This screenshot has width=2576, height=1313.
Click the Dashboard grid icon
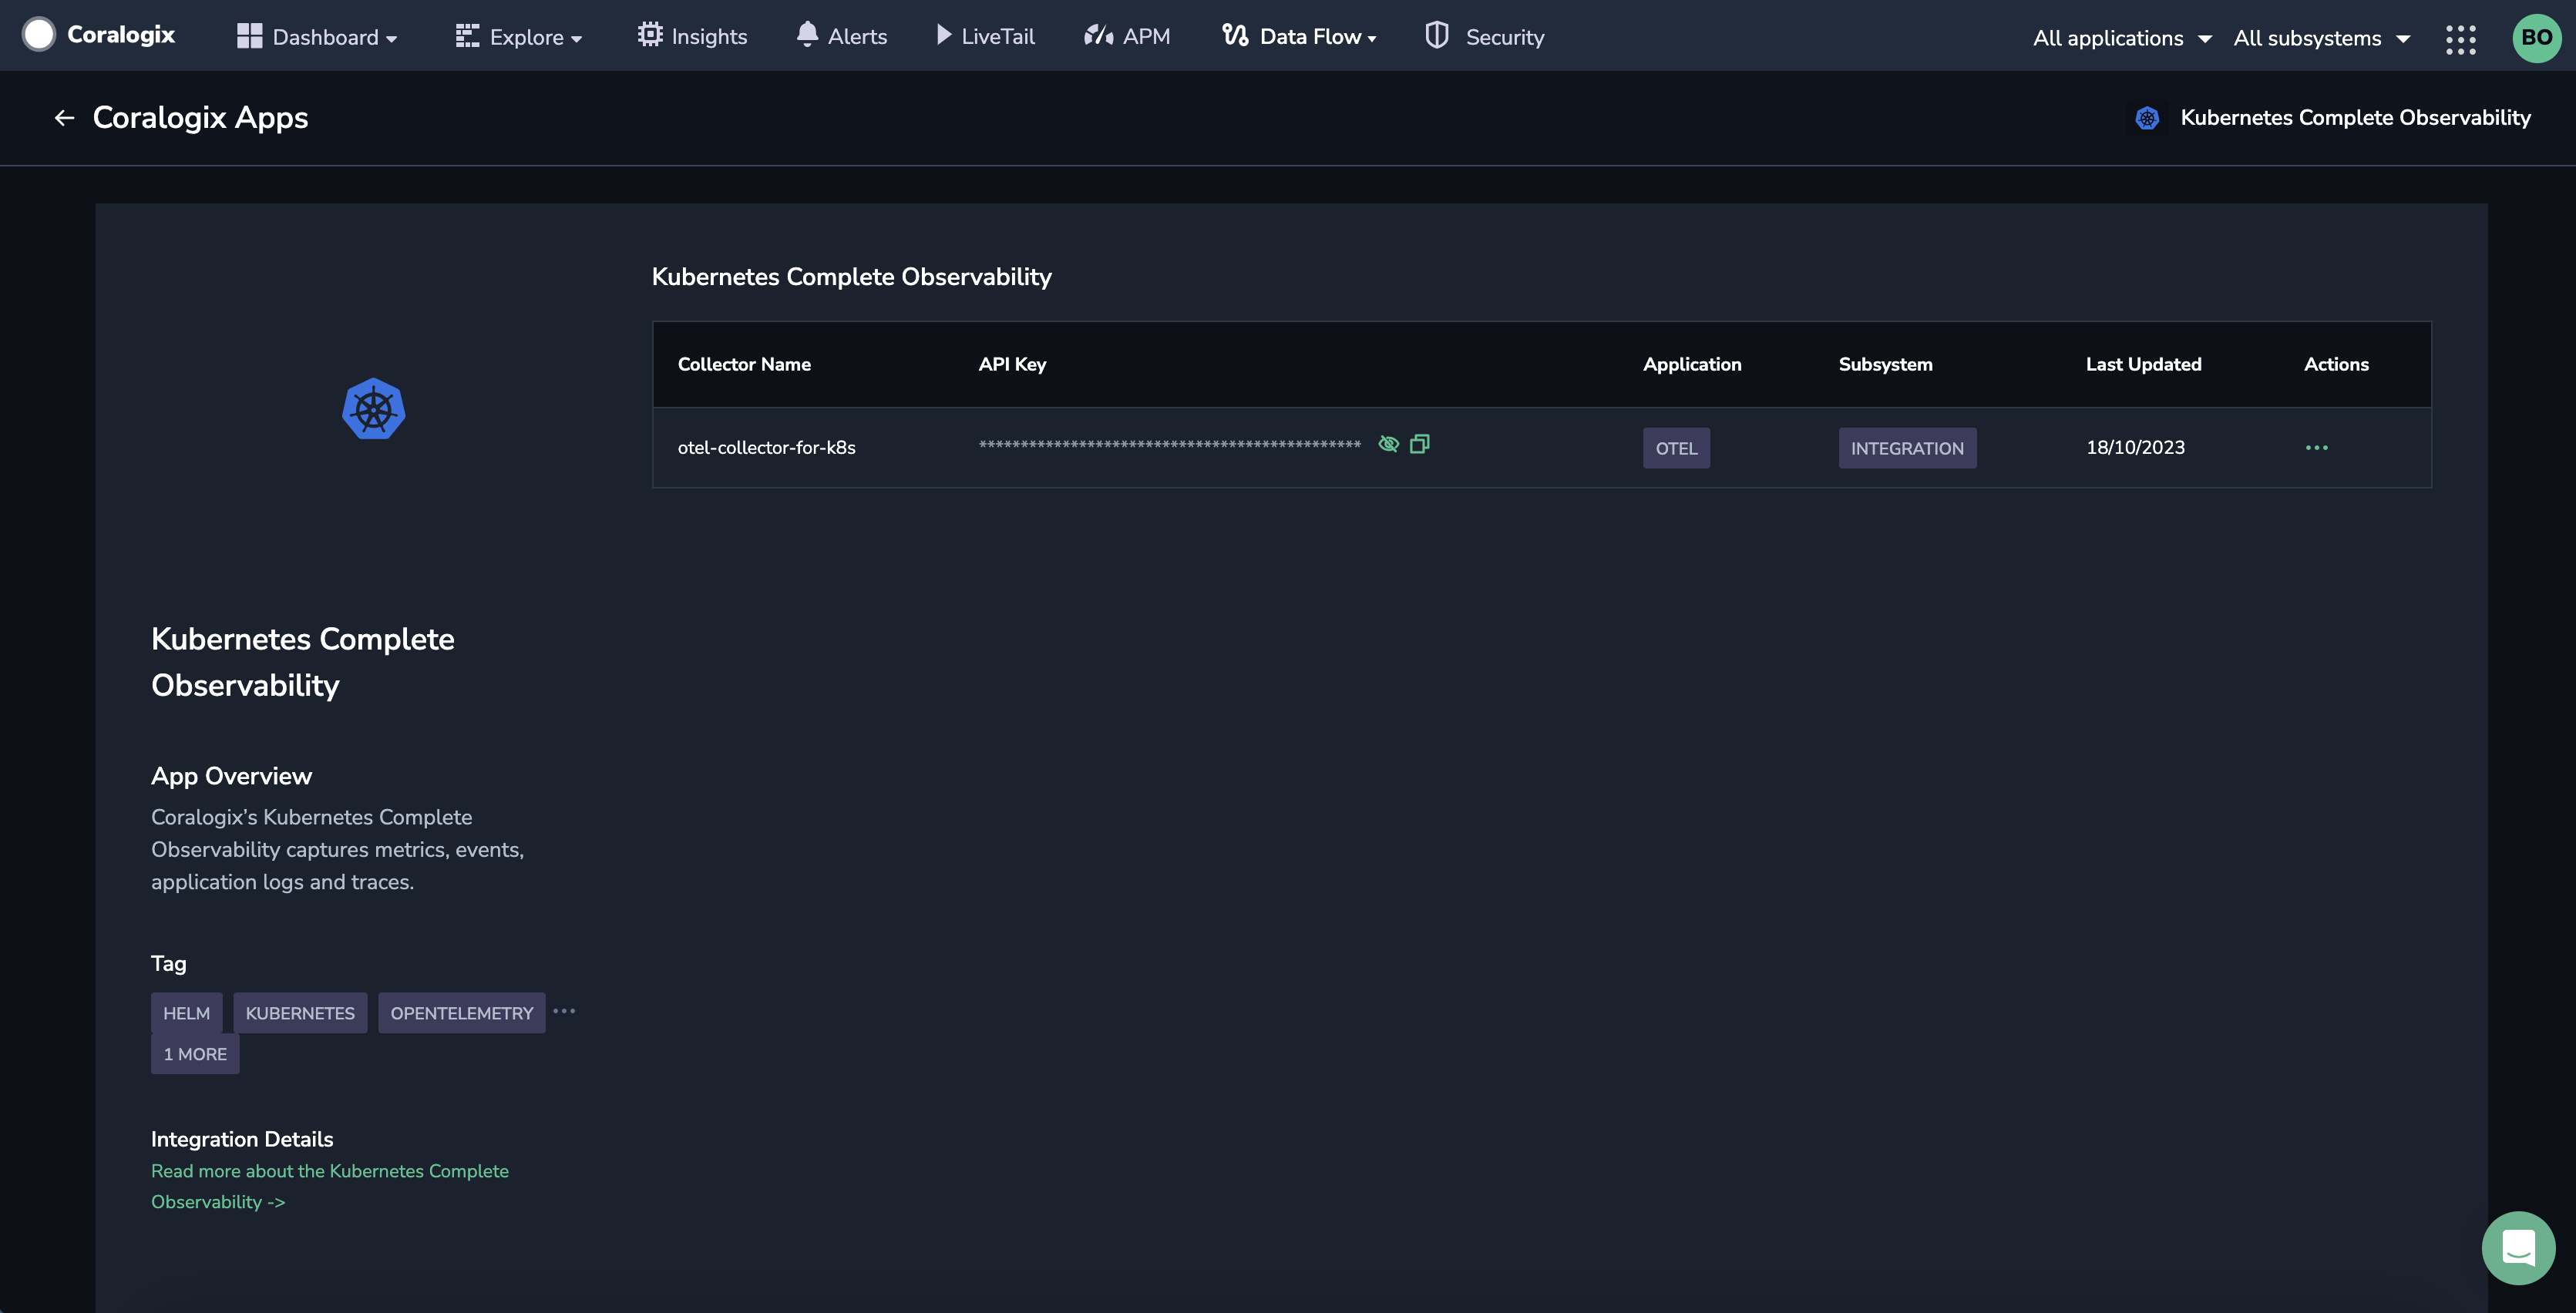[x=249, y=36]
